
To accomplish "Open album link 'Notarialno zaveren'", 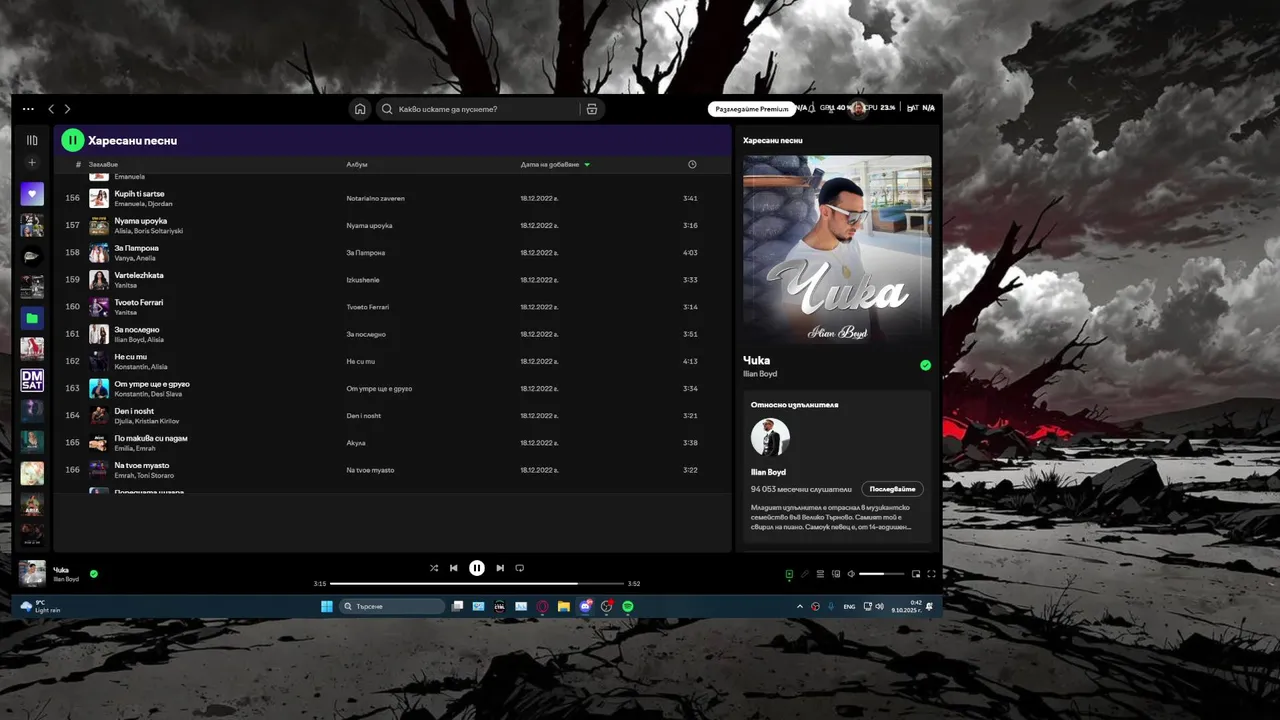I will pos(376,198).
